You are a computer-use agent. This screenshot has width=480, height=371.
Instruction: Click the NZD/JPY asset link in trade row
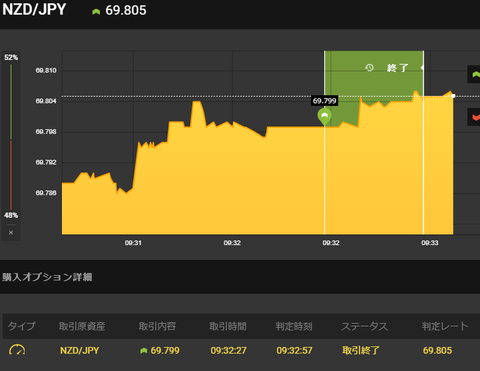pos(79,350)
